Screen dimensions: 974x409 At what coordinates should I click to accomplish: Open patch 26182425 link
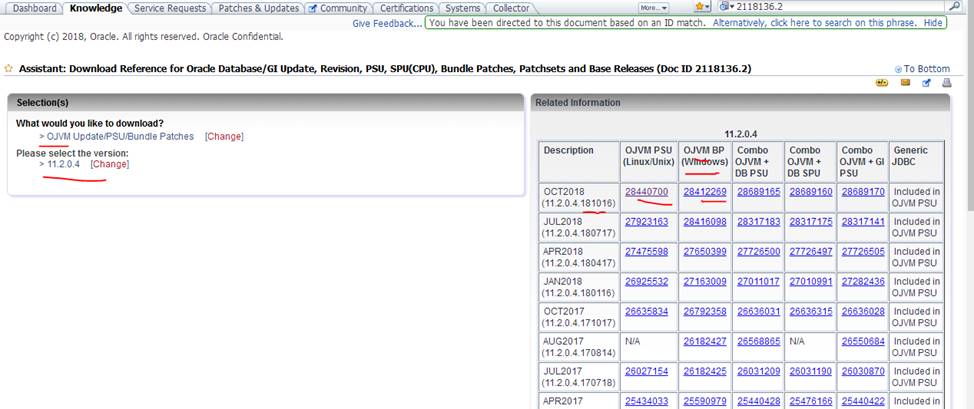coord(705,370)
